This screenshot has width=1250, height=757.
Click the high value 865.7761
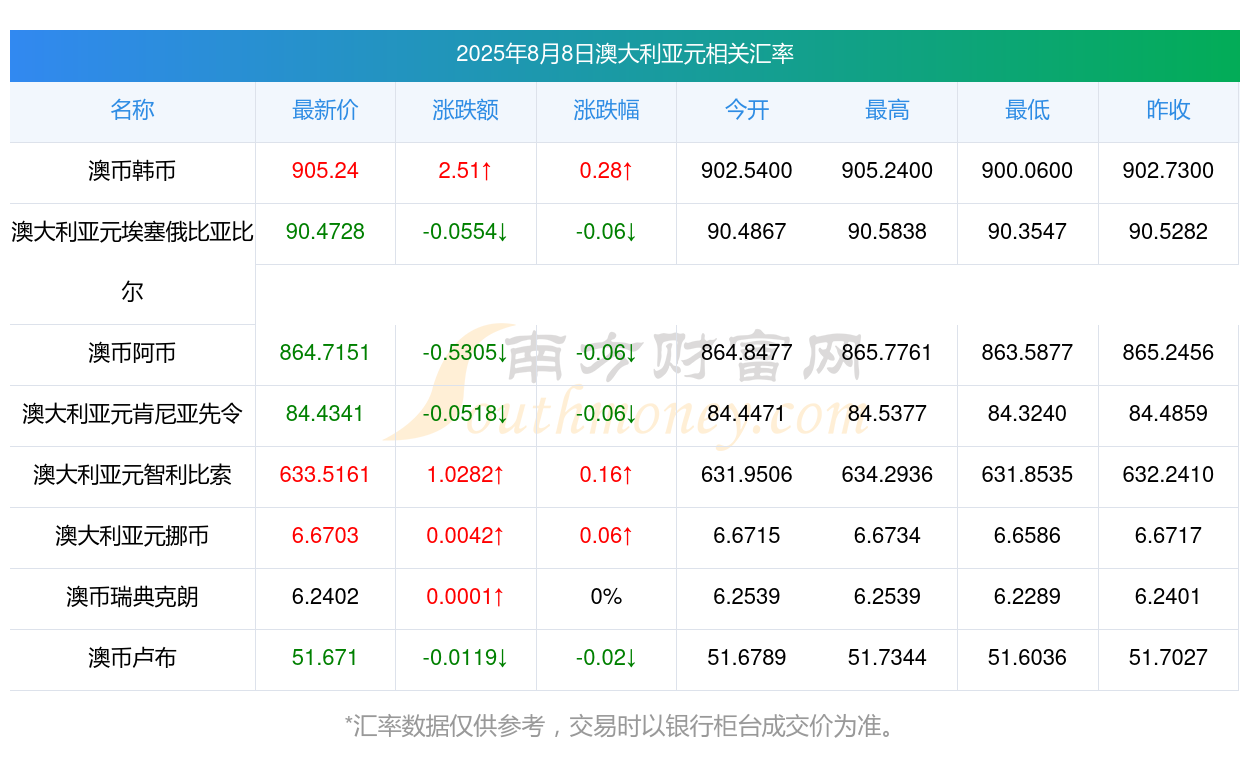click(887, 353)
